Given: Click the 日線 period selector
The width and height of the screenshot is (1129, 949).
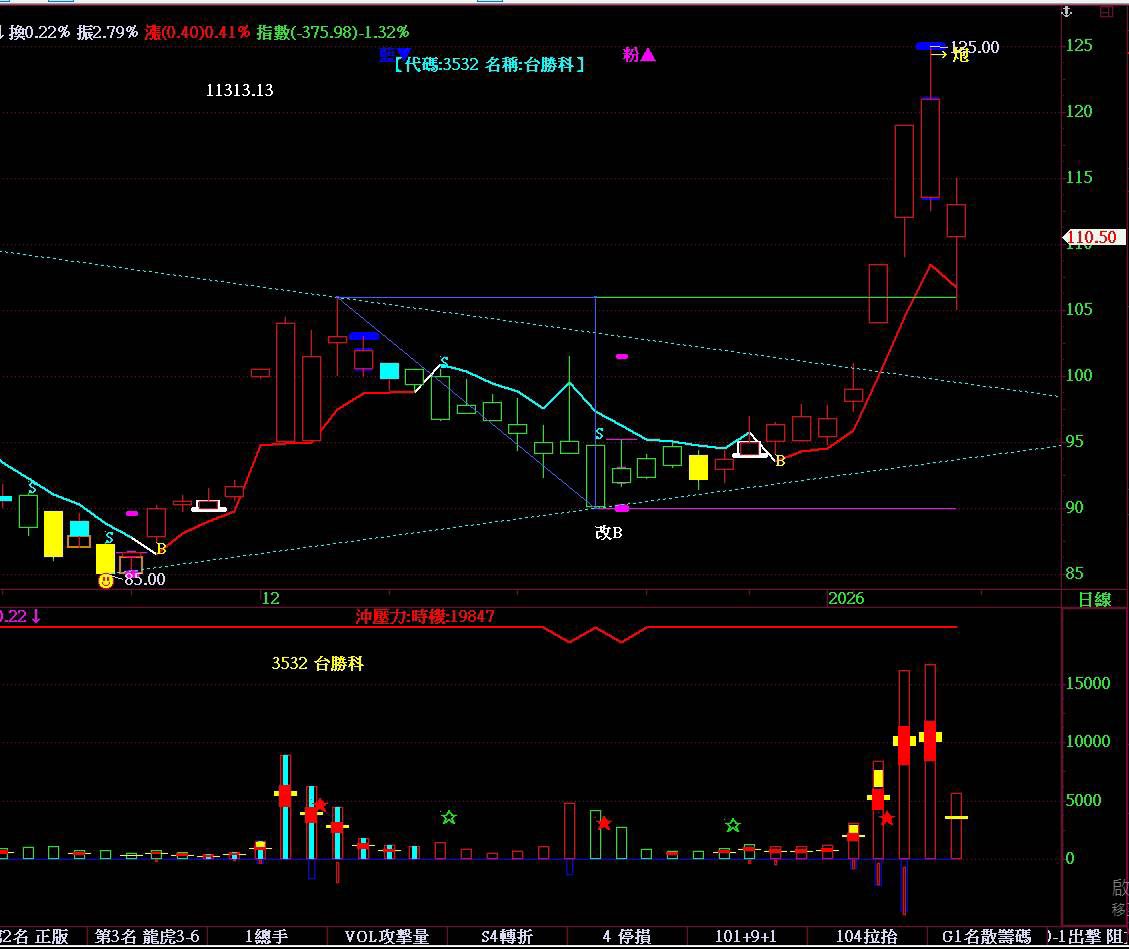Looking at the screenshot, I should pos(1094,599).
